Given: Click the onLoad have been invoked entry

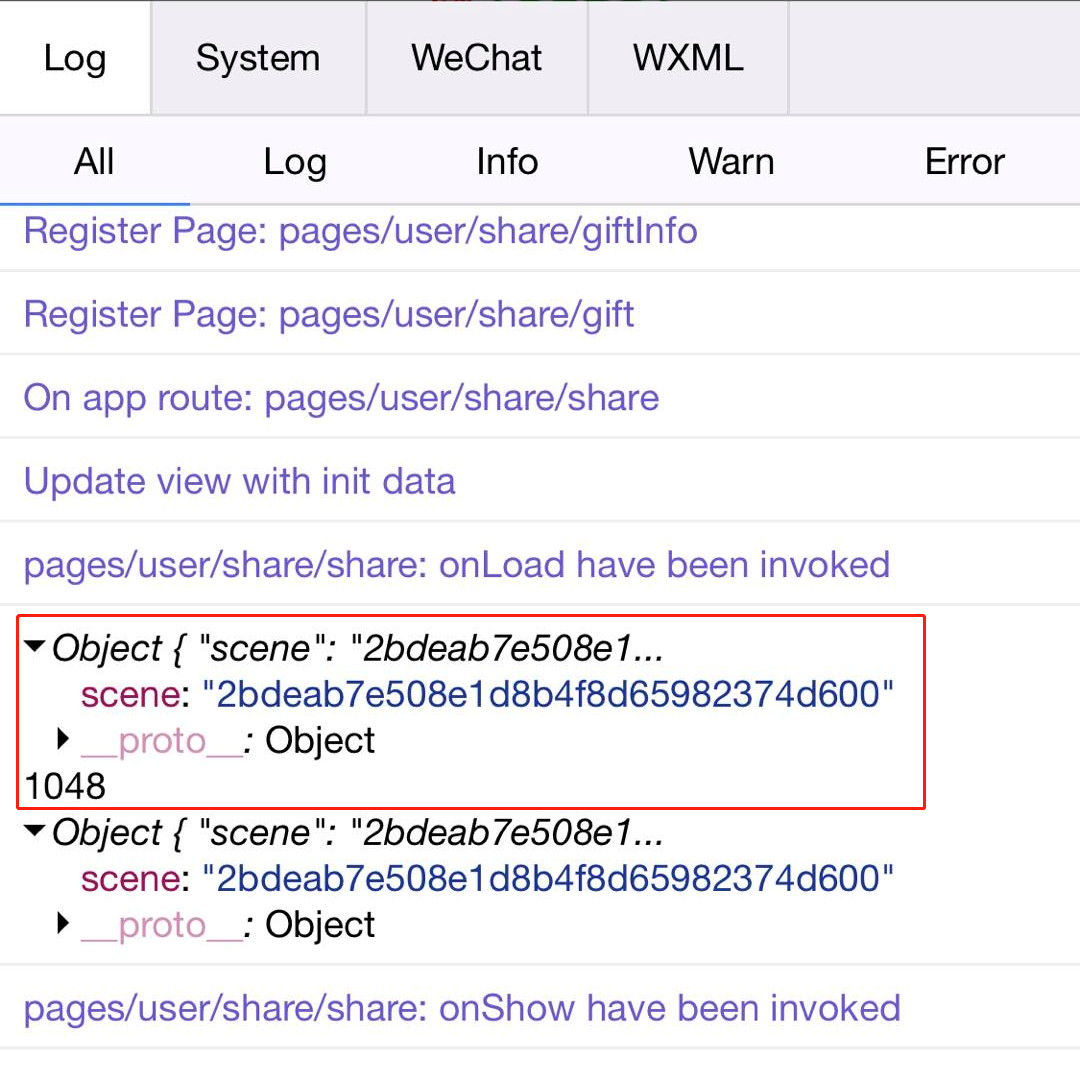Looking at the screenshot, I should coord(456,565).
